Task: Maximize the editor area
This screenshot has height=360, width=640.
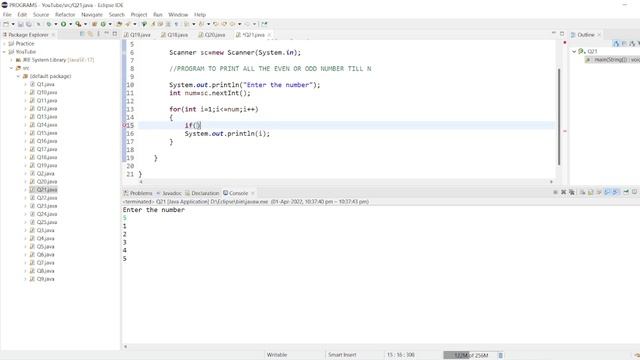Action: (x=562, y=33)
